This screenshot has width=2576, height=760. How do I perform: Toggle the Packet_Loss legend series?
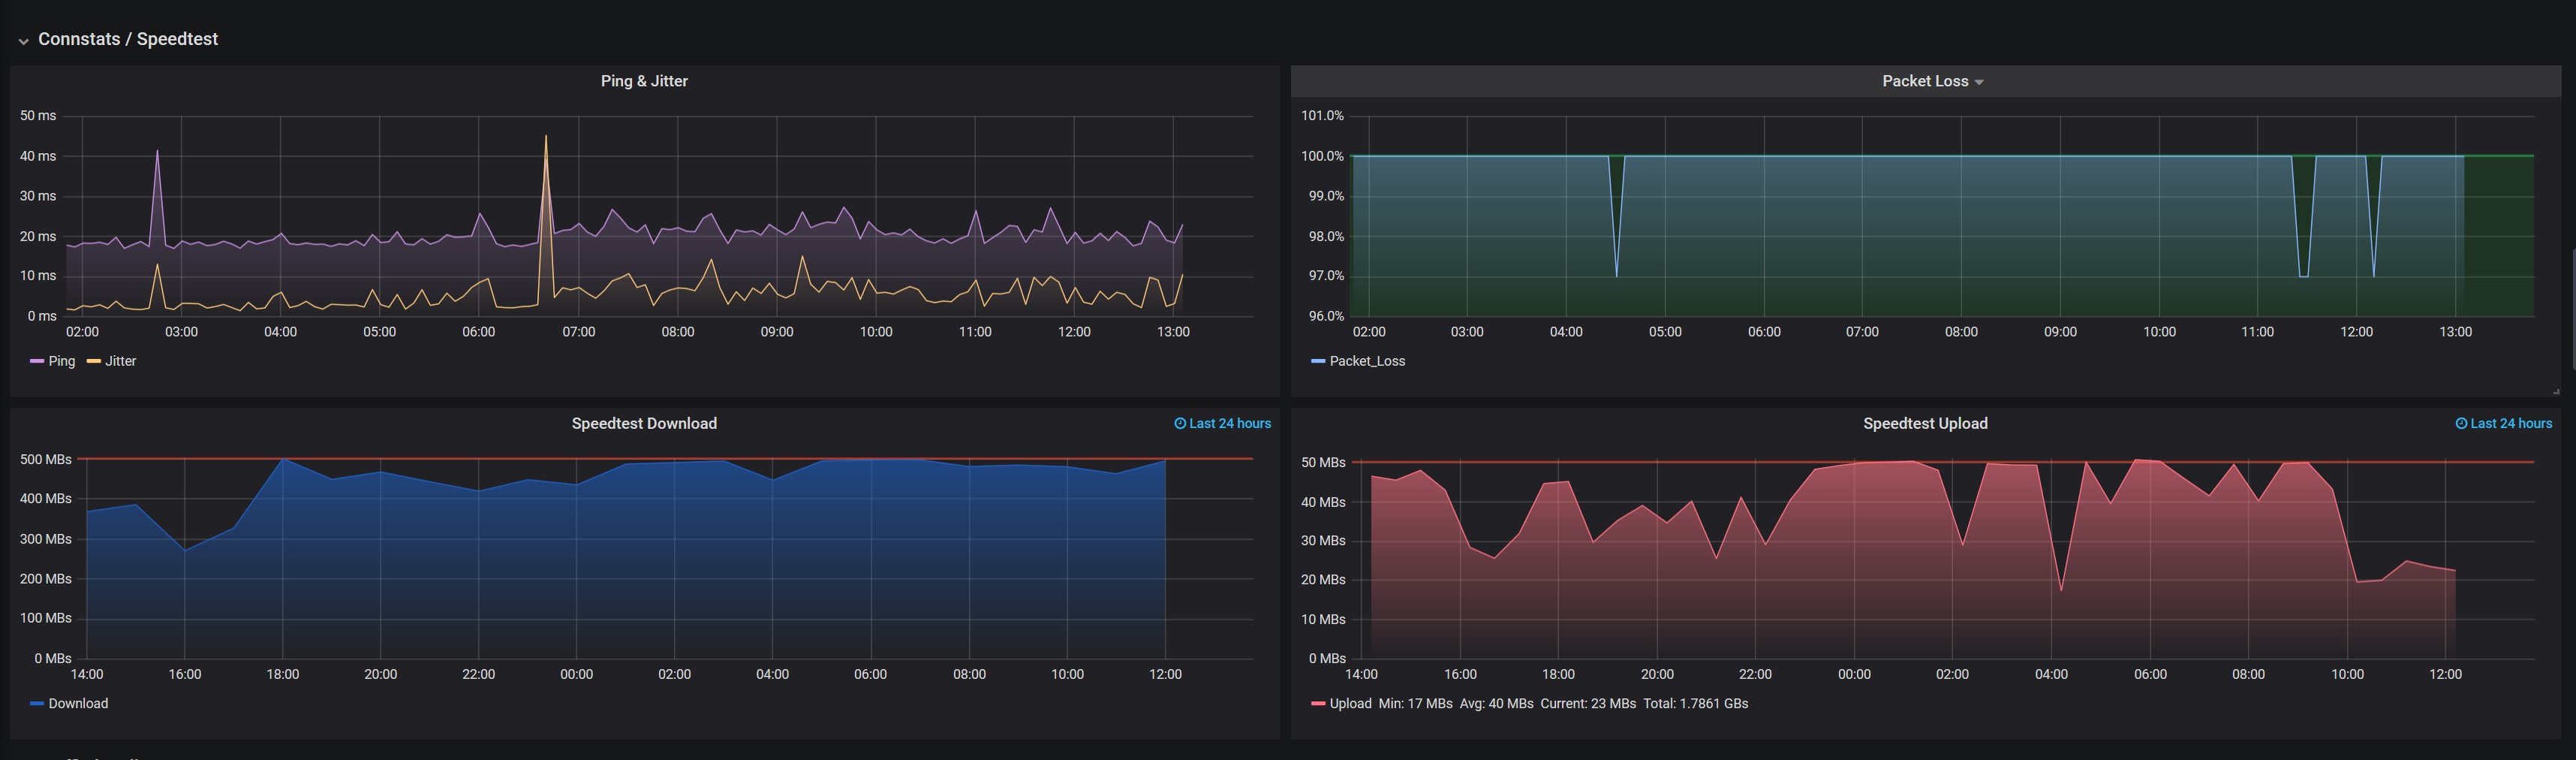1367,361
